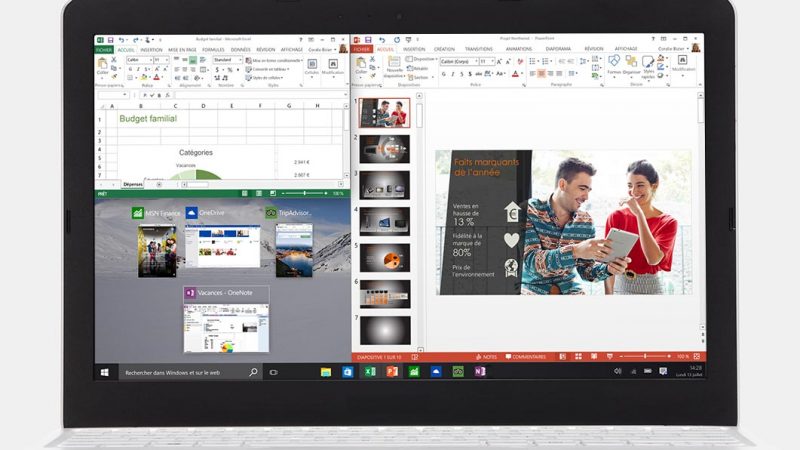
Task: Switch to the FORMULES tab in Excel
Action: [211, 48]
